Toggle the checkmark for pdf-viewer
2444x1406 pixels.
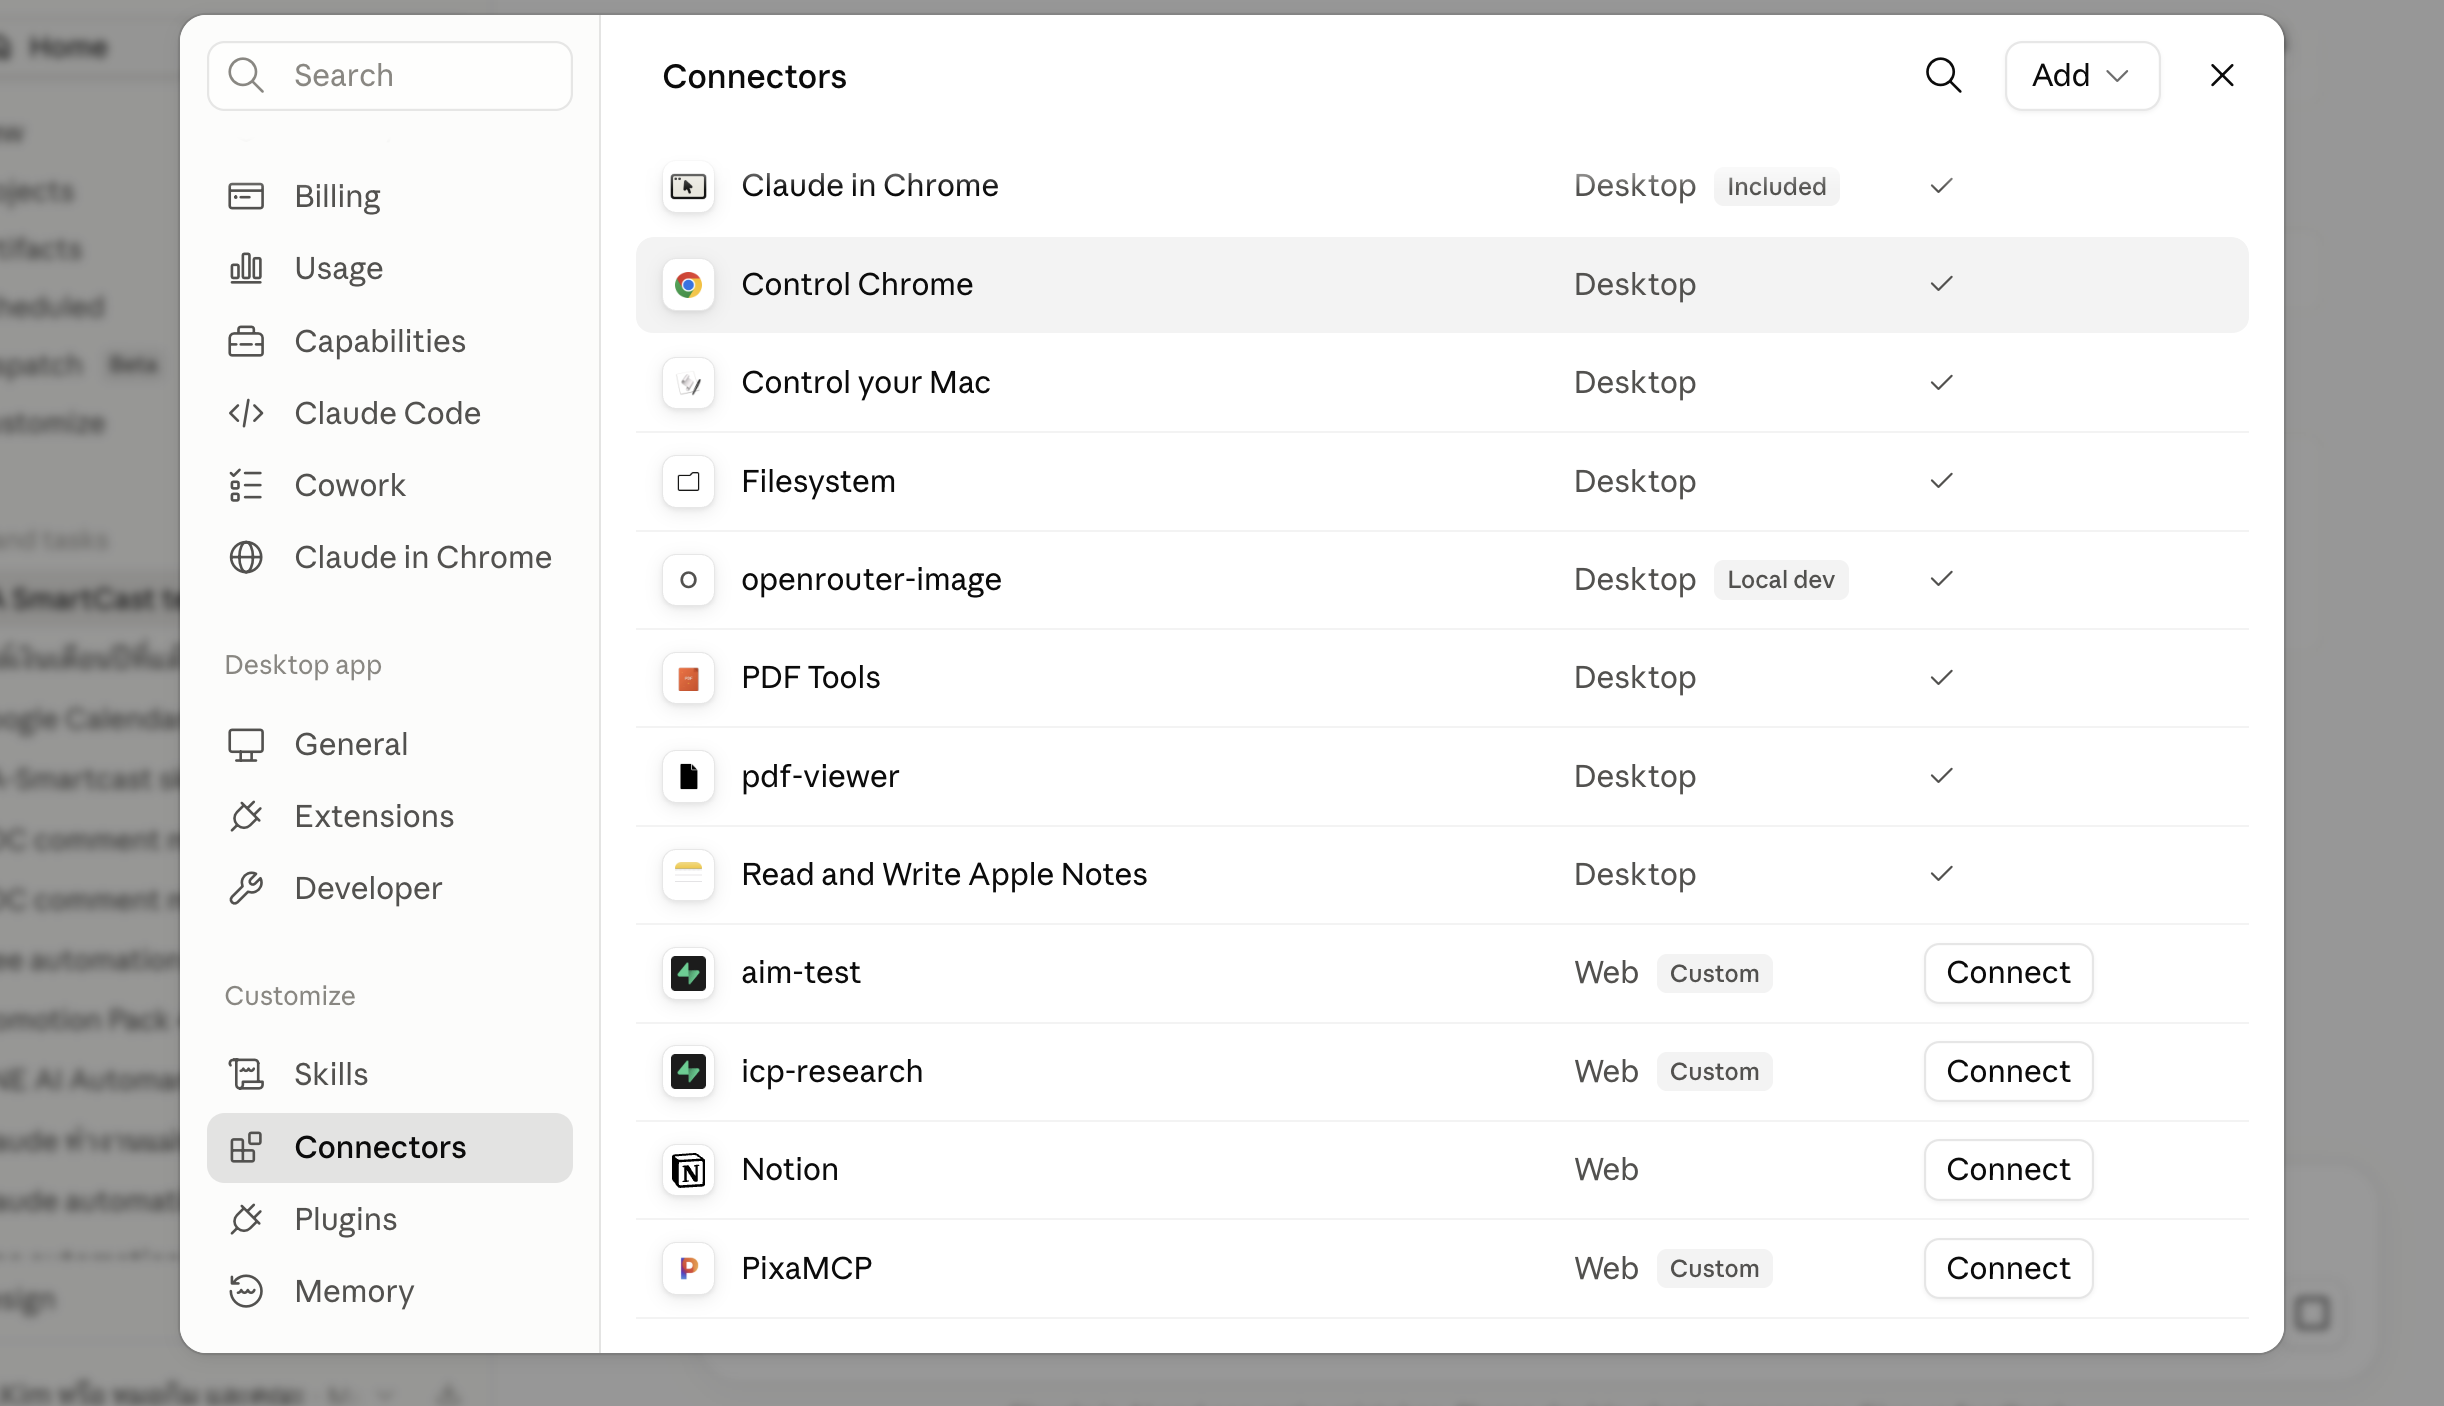click(1942, 776)
